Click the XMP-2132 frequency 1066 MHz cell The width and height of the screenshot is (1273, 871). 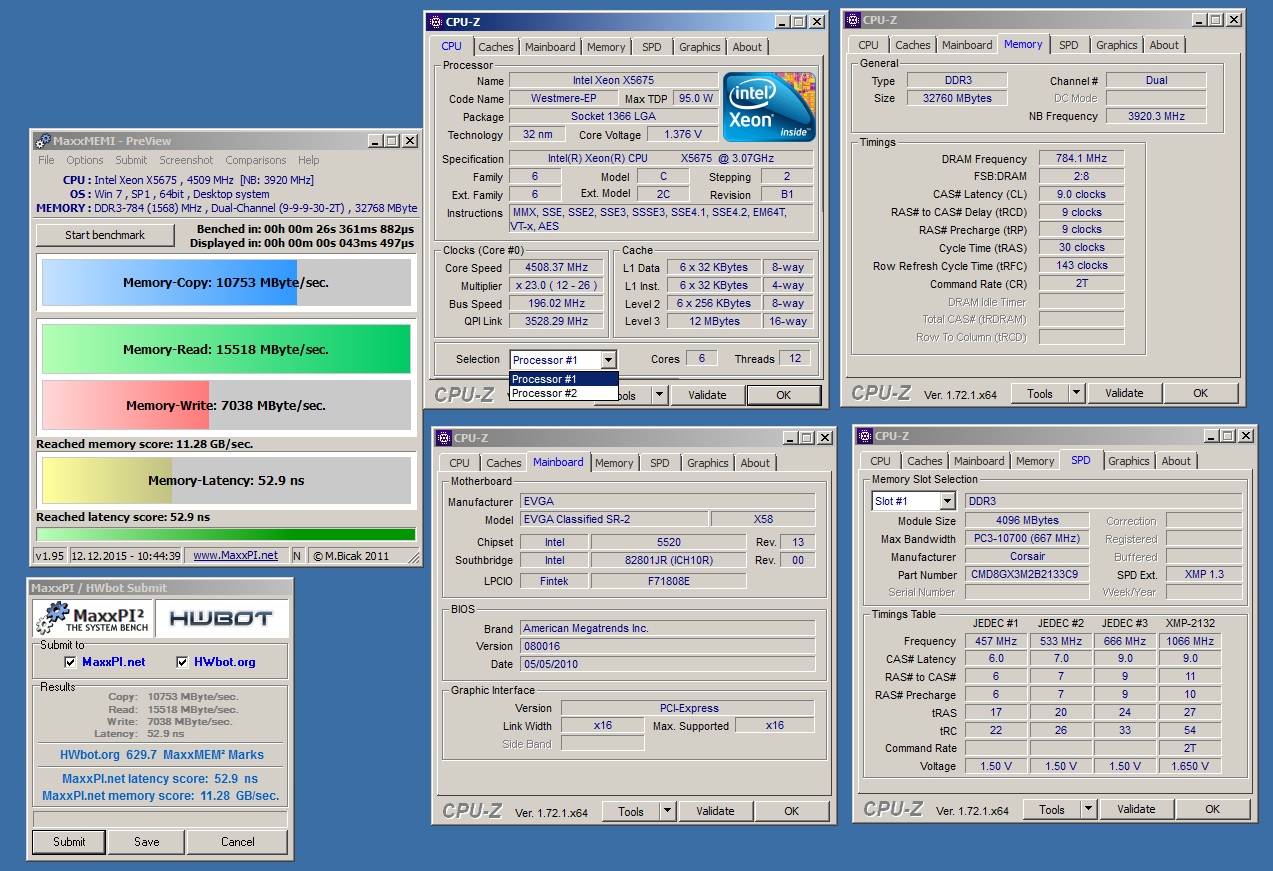[1189, 641]
